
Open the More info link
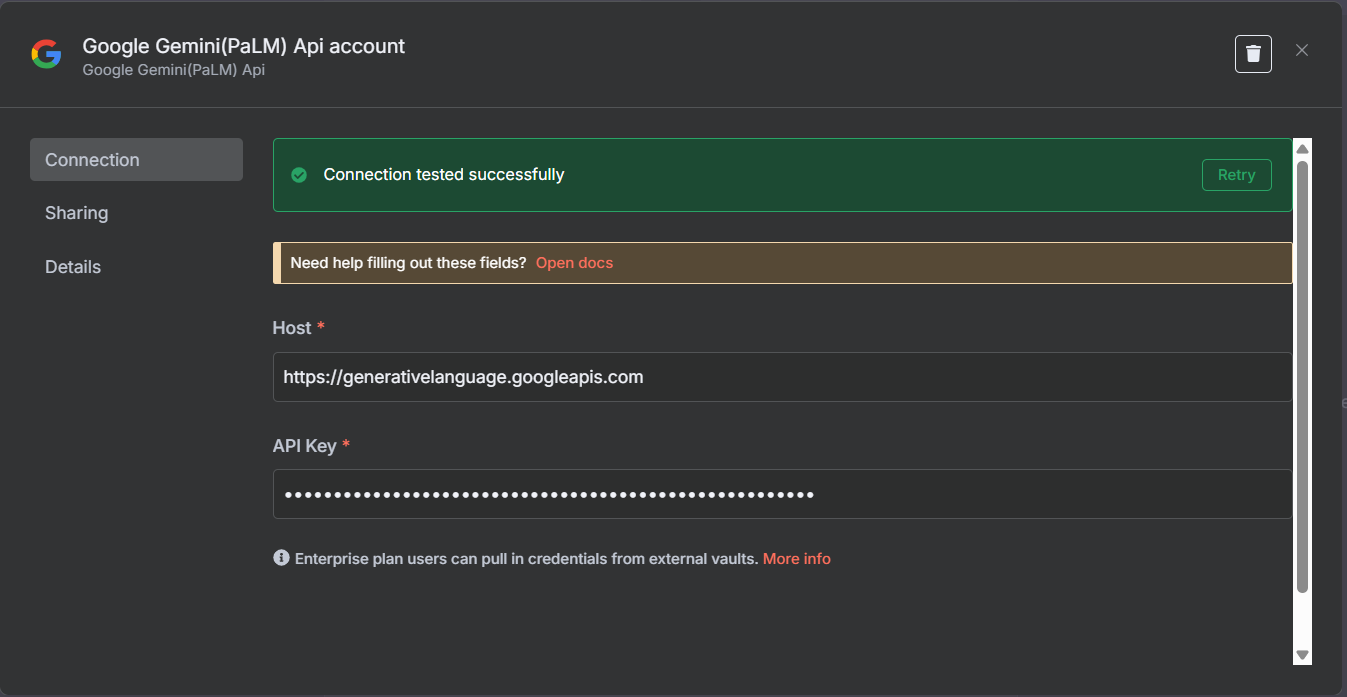pos(797,559)
